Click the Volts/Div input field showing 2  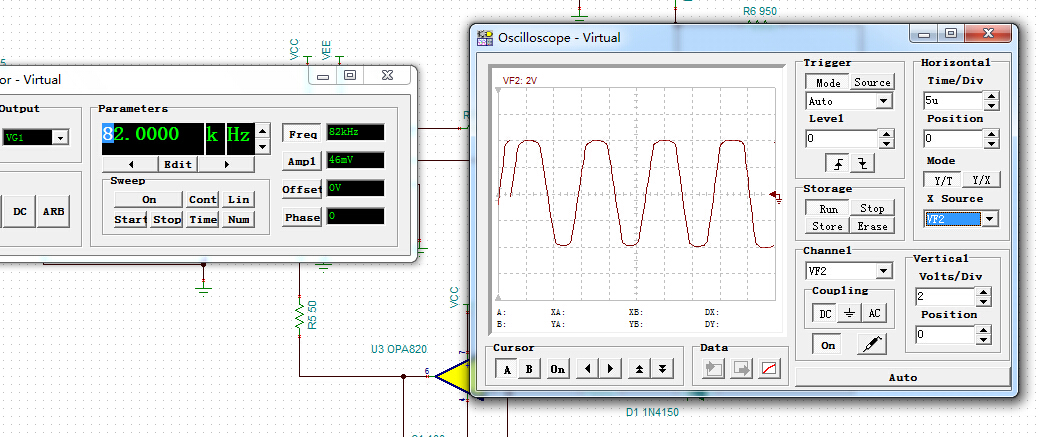point(946,297)
